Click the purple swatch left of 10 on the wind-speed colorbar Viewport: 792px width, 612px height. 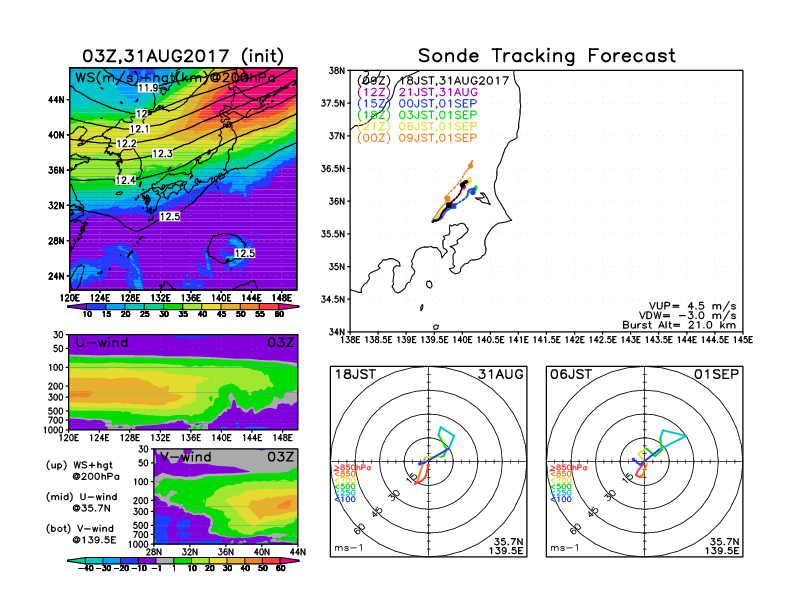[x=77, y=307]
